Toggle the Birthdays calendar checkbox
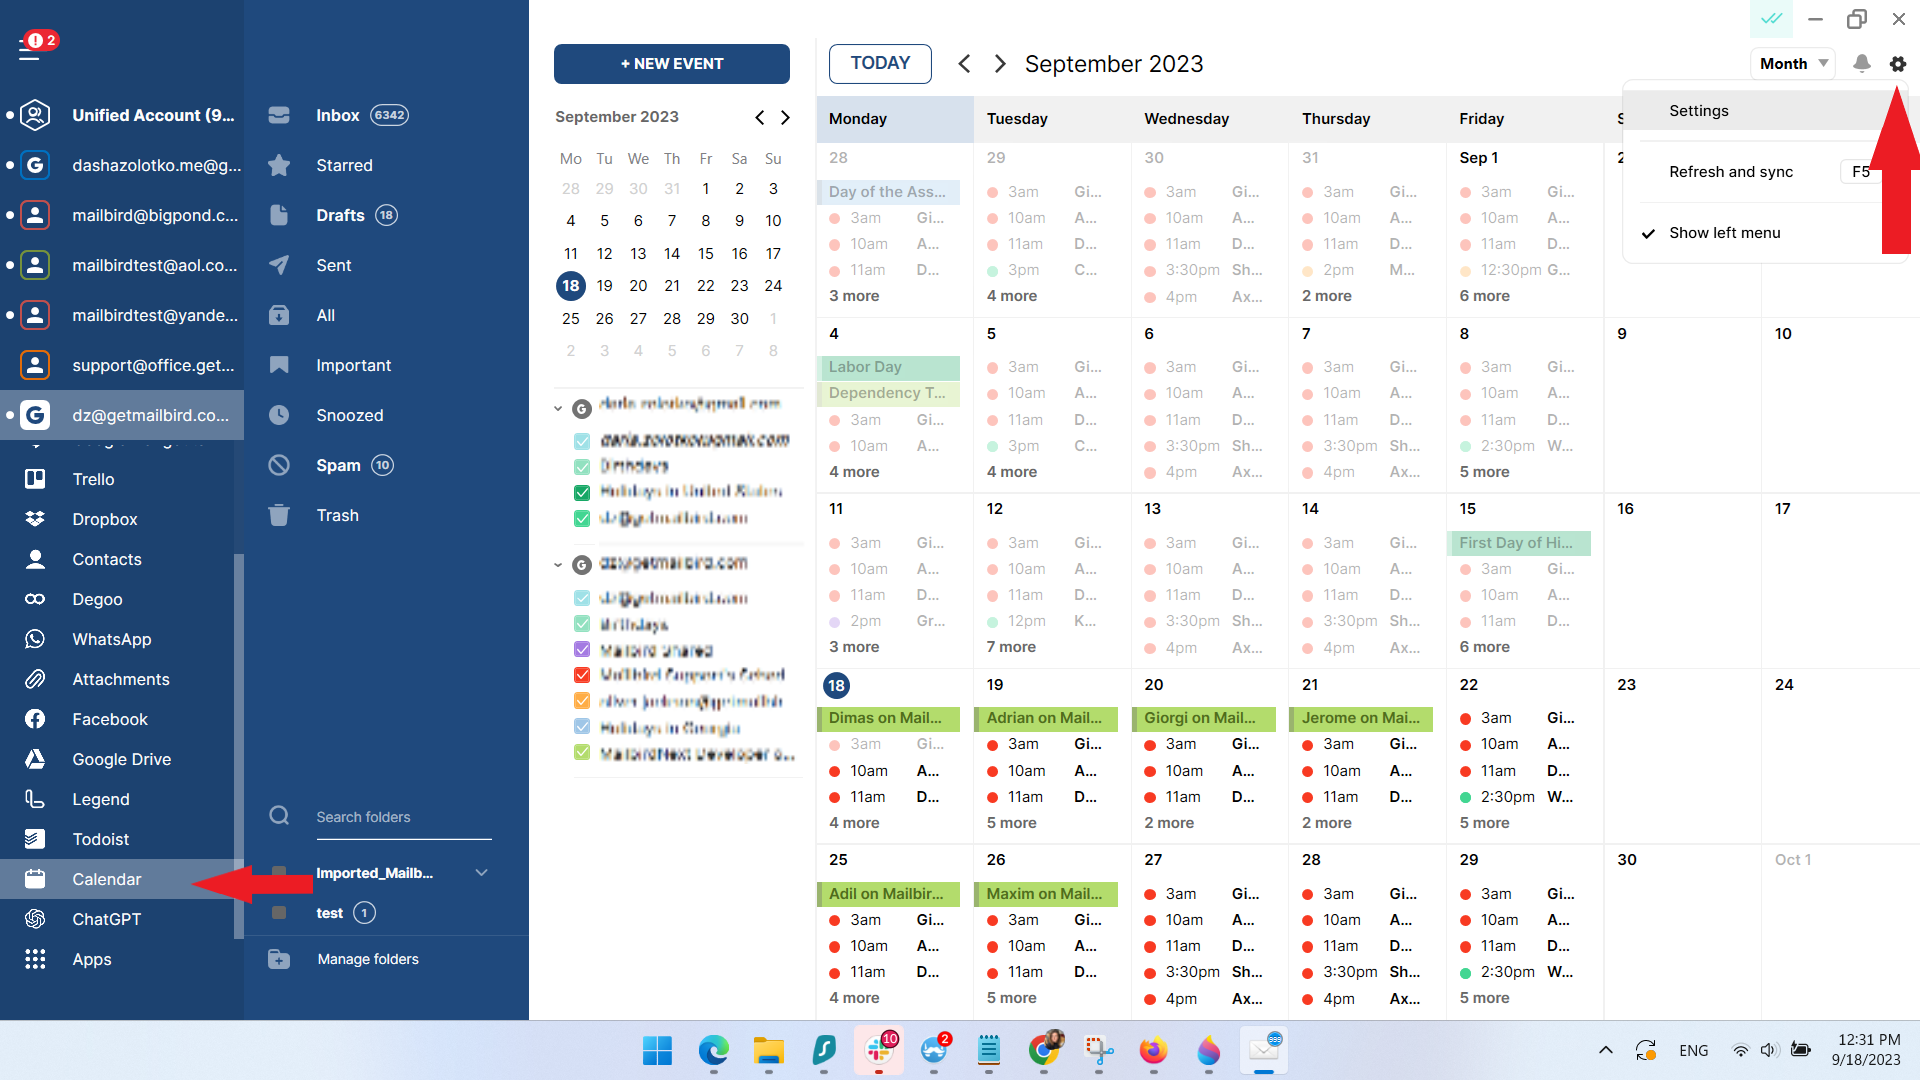The height and width of the screenshot is (1080, 1920). 581,467
